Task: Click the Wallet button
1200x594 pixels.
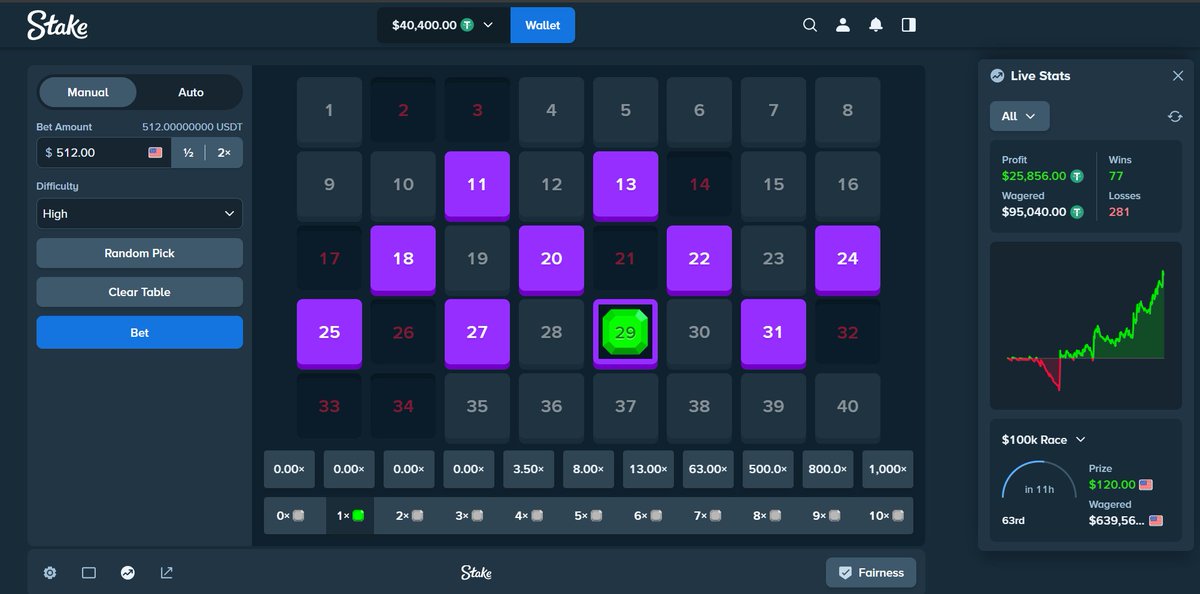Action: [x=543, y=25]
